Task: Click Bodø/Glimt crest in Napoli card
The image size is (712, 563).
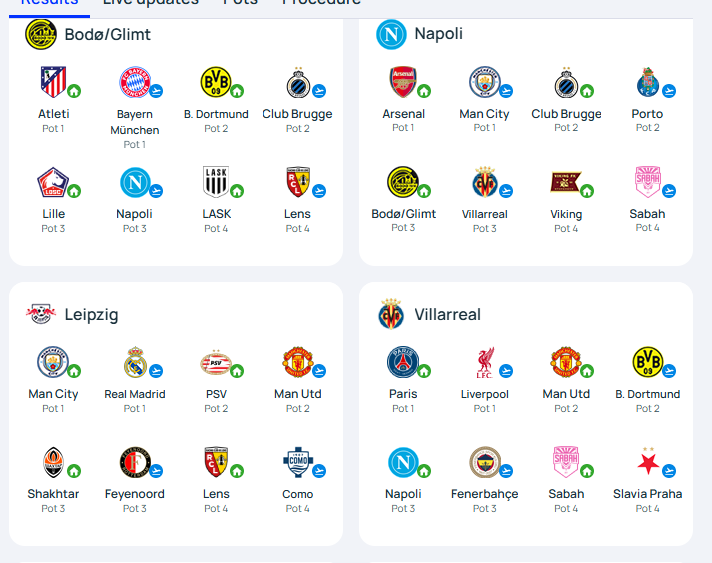Action: pyautogui.click(x=403, y=182)
